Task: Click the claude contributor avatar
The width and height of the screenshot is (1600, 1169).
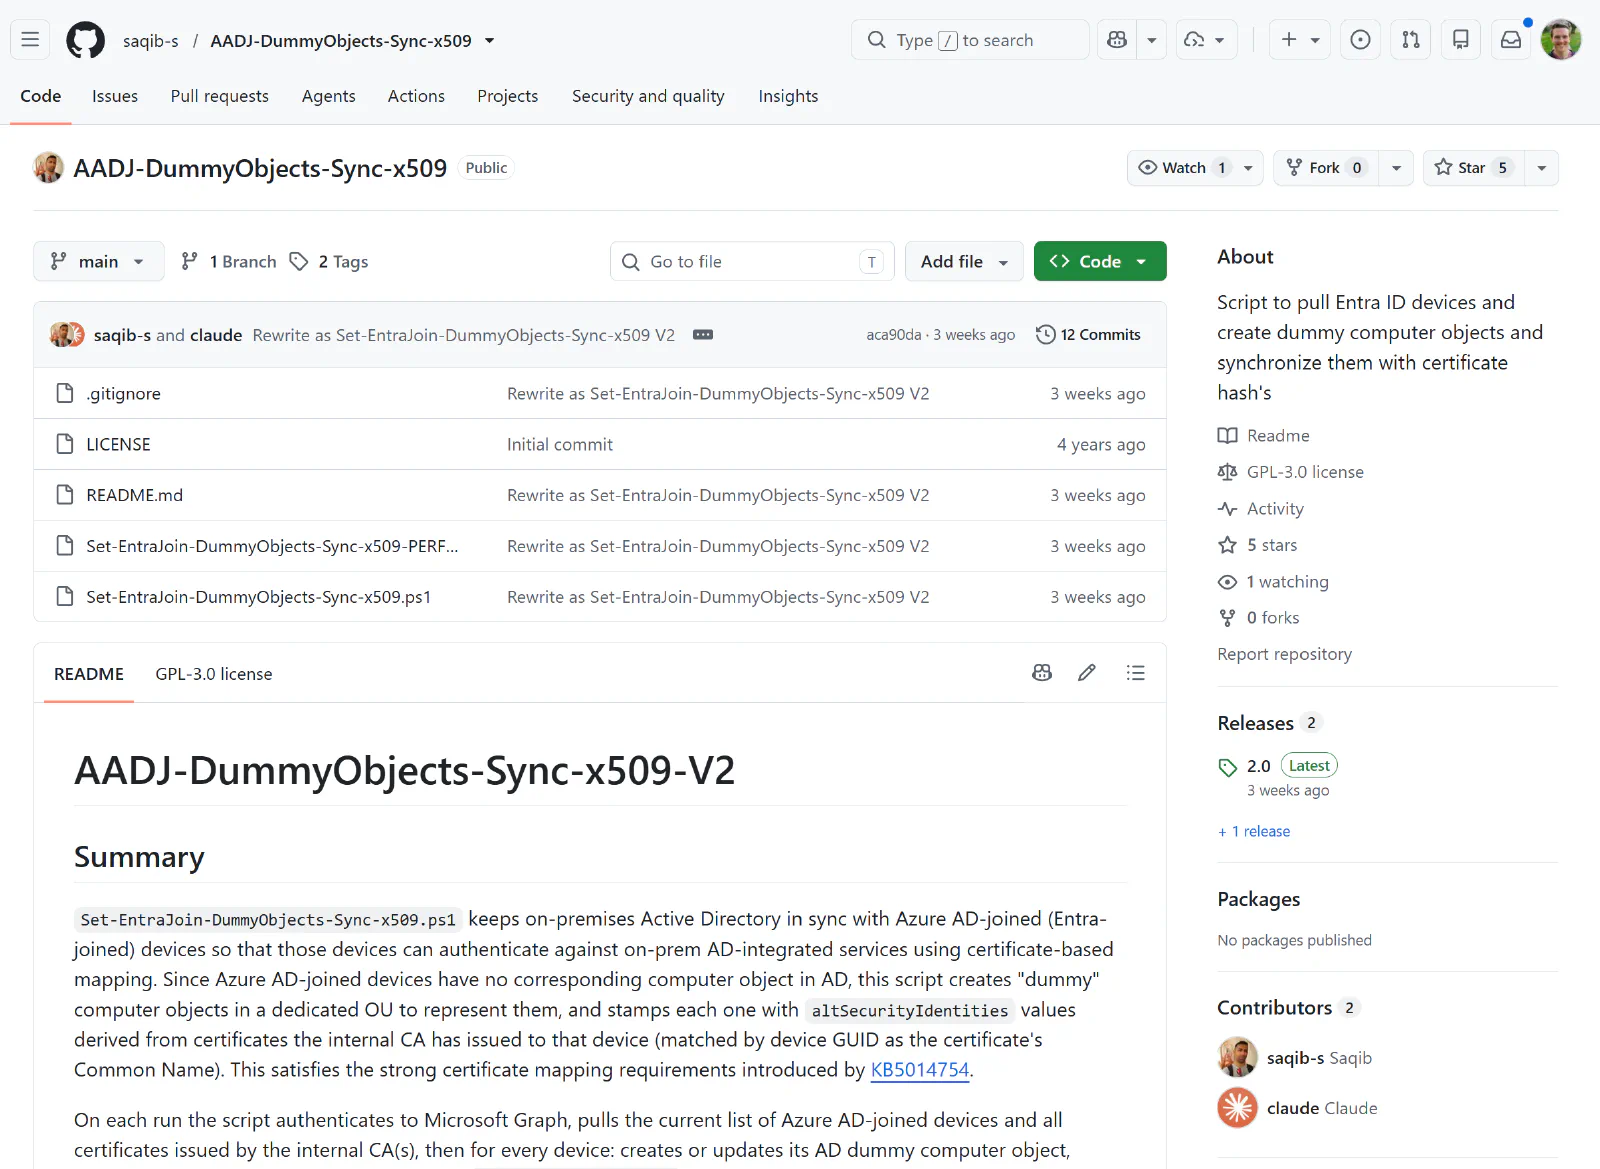Action: 1237,1107
